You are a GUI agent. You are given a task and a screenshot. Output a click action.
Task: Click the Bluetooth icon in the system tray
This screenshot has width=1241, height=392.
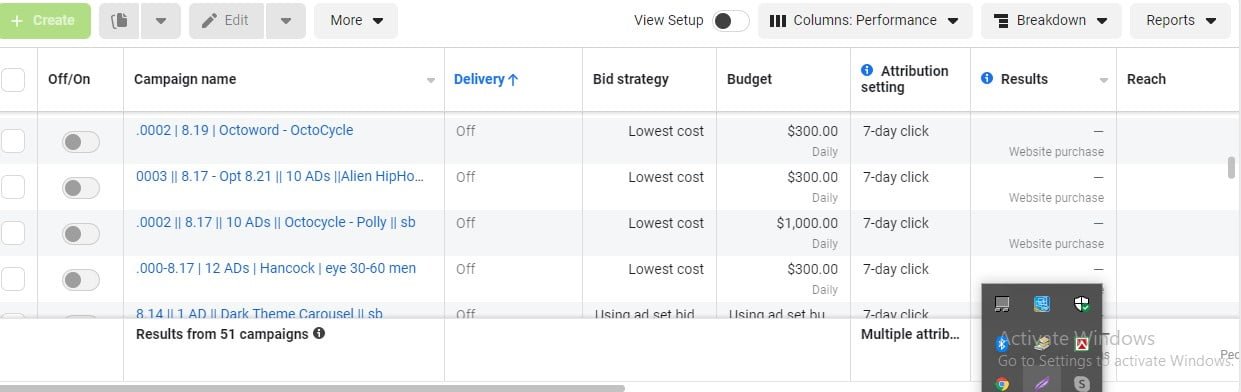coord(1002,343)
